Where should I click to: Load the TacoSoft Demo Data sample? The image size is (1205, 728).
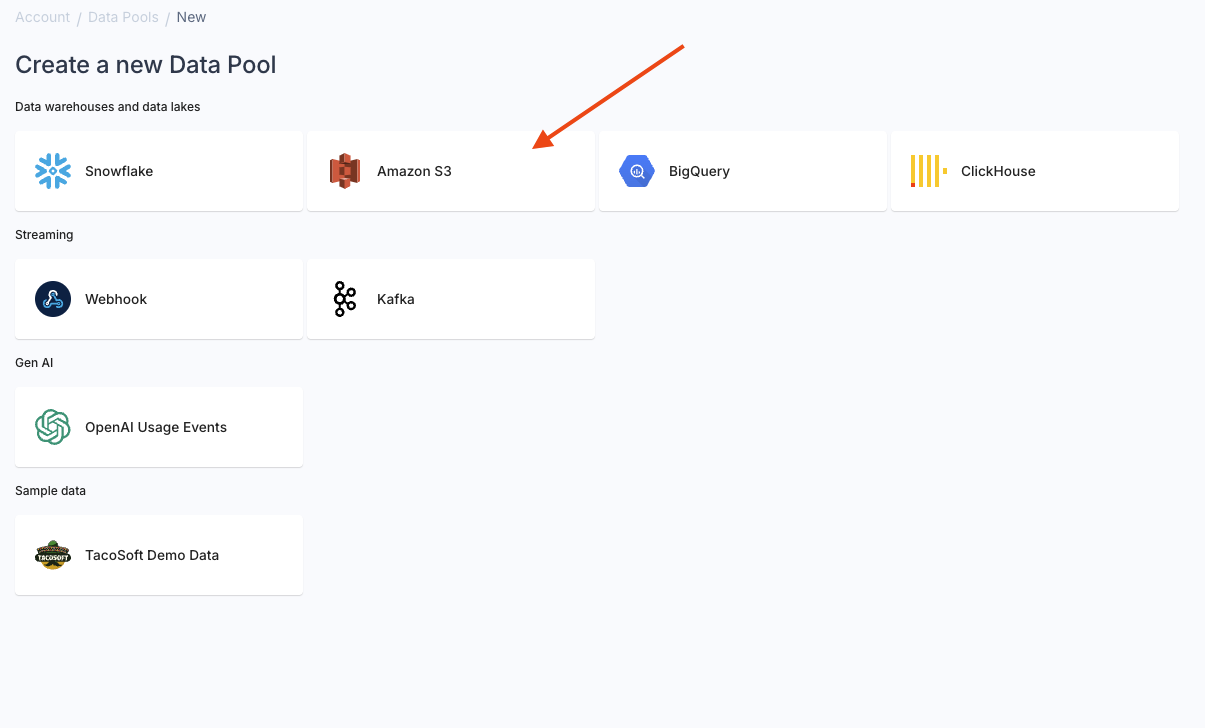click(x=158, y=555)
